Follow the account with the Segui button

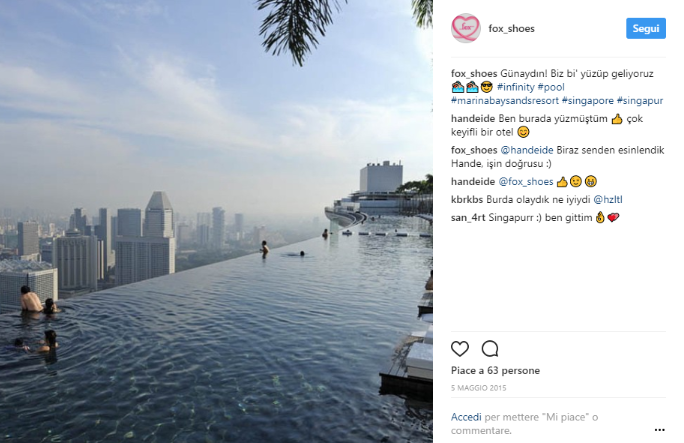(646, 28)
